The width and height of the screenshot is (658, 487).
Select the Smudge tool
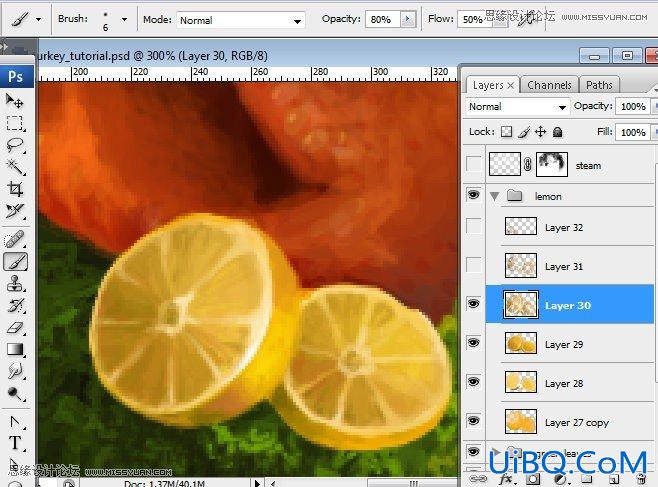[x=15, y=371]
